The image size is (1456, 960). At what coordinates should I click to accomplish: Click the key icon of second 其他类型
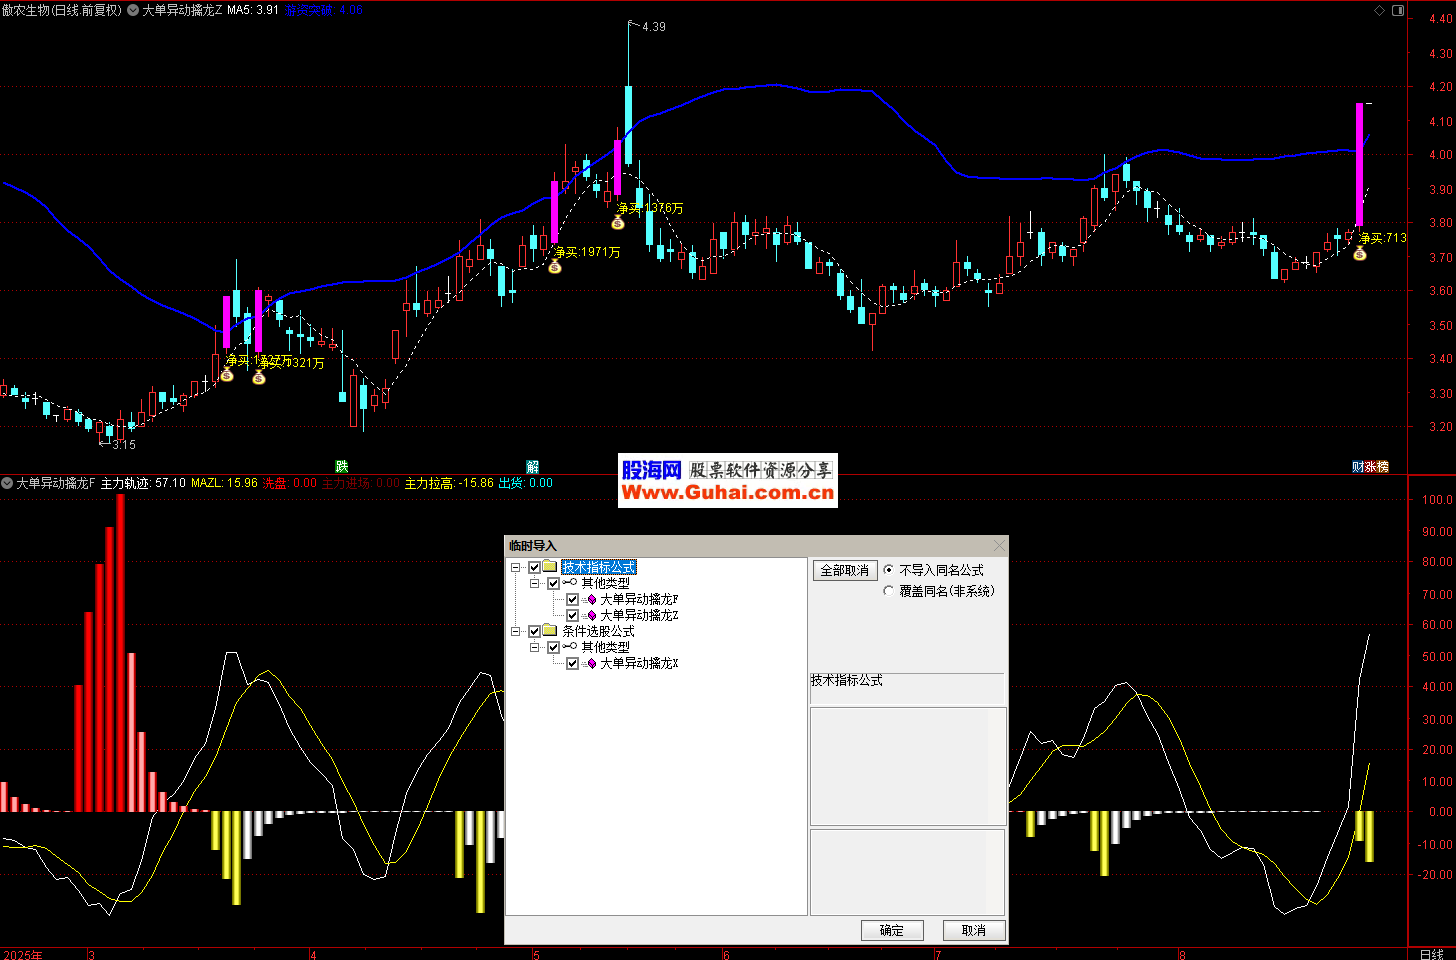[570, 647]
